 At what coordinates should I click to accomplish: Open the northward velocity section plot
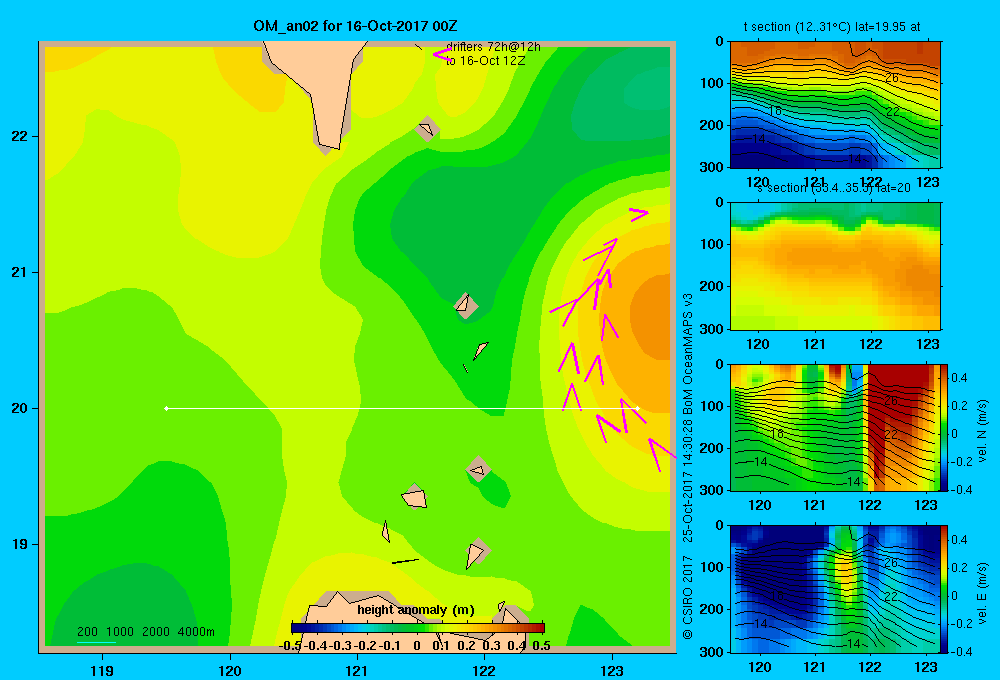point(835,427)
